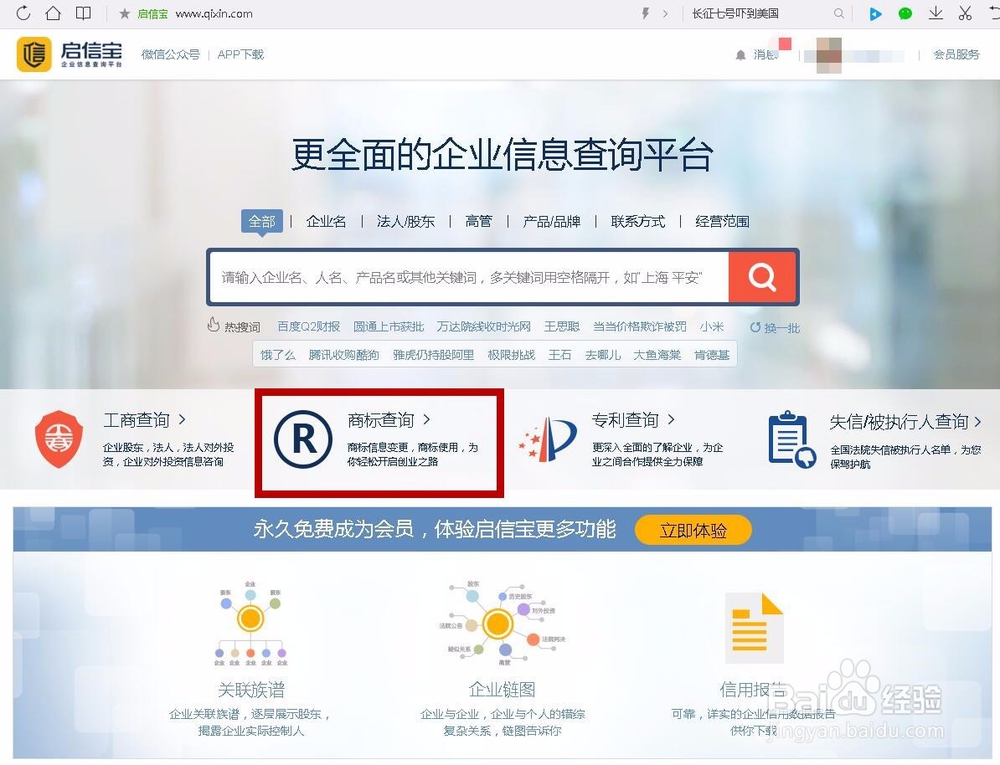Click the orange search magnifier button
The image size is (1000, 765).
(762, 277)
